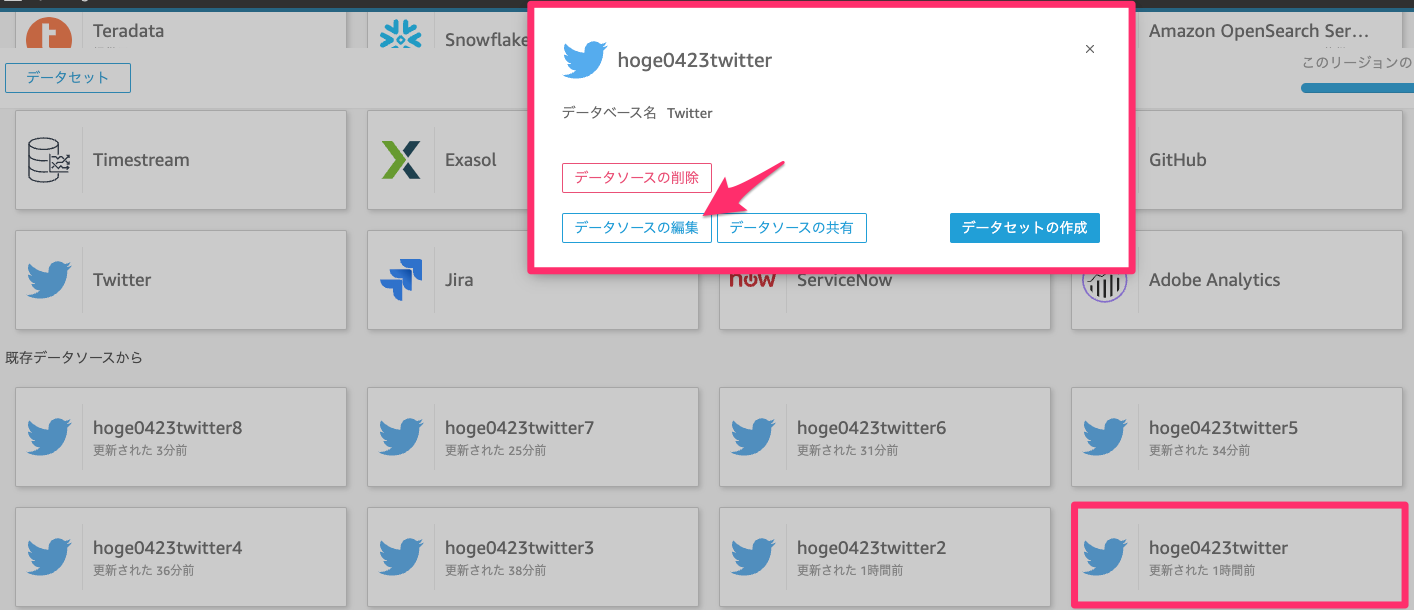
Task: Click the Exasol label text
Action: (x=471, y=160)
